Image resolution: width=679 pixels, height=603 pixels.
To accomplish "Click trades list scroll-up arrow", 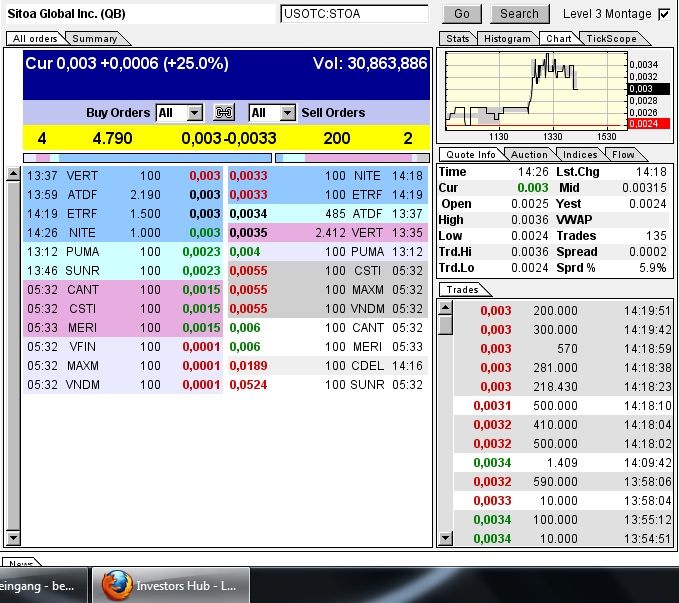I will (445, 307).
